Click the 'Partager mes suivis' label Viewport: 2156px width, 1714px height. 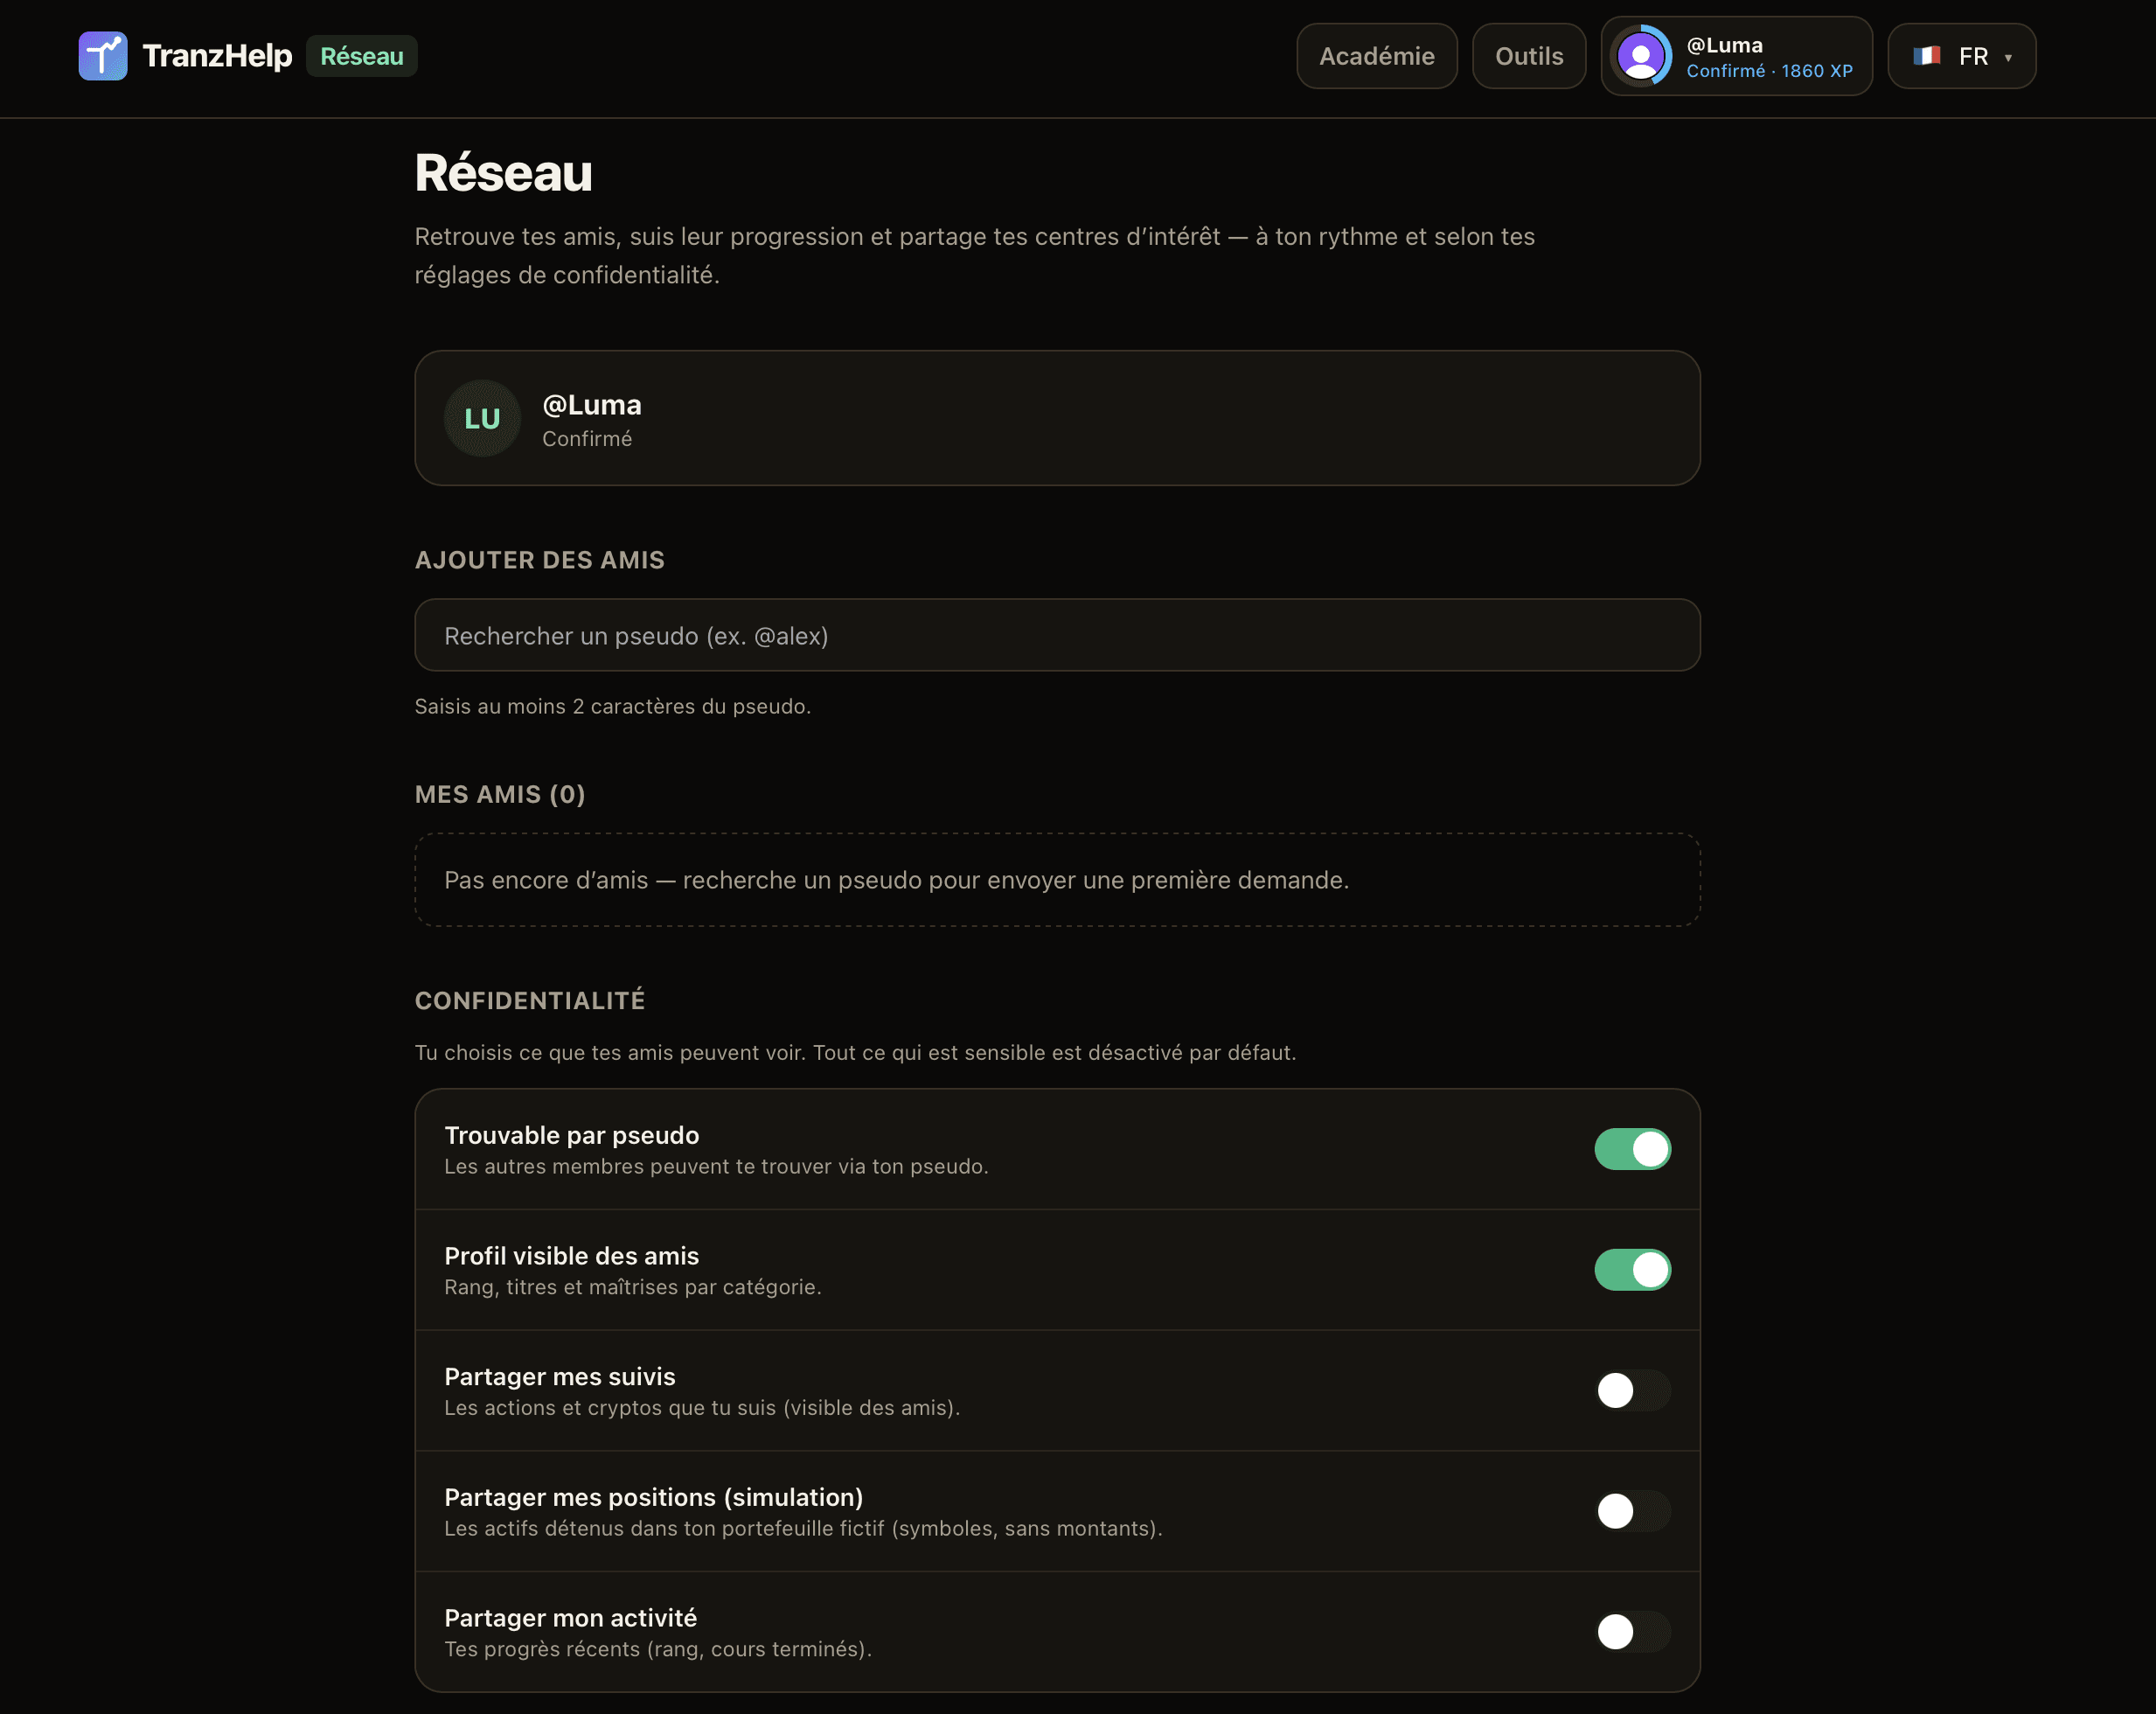tap(559, 1377)
